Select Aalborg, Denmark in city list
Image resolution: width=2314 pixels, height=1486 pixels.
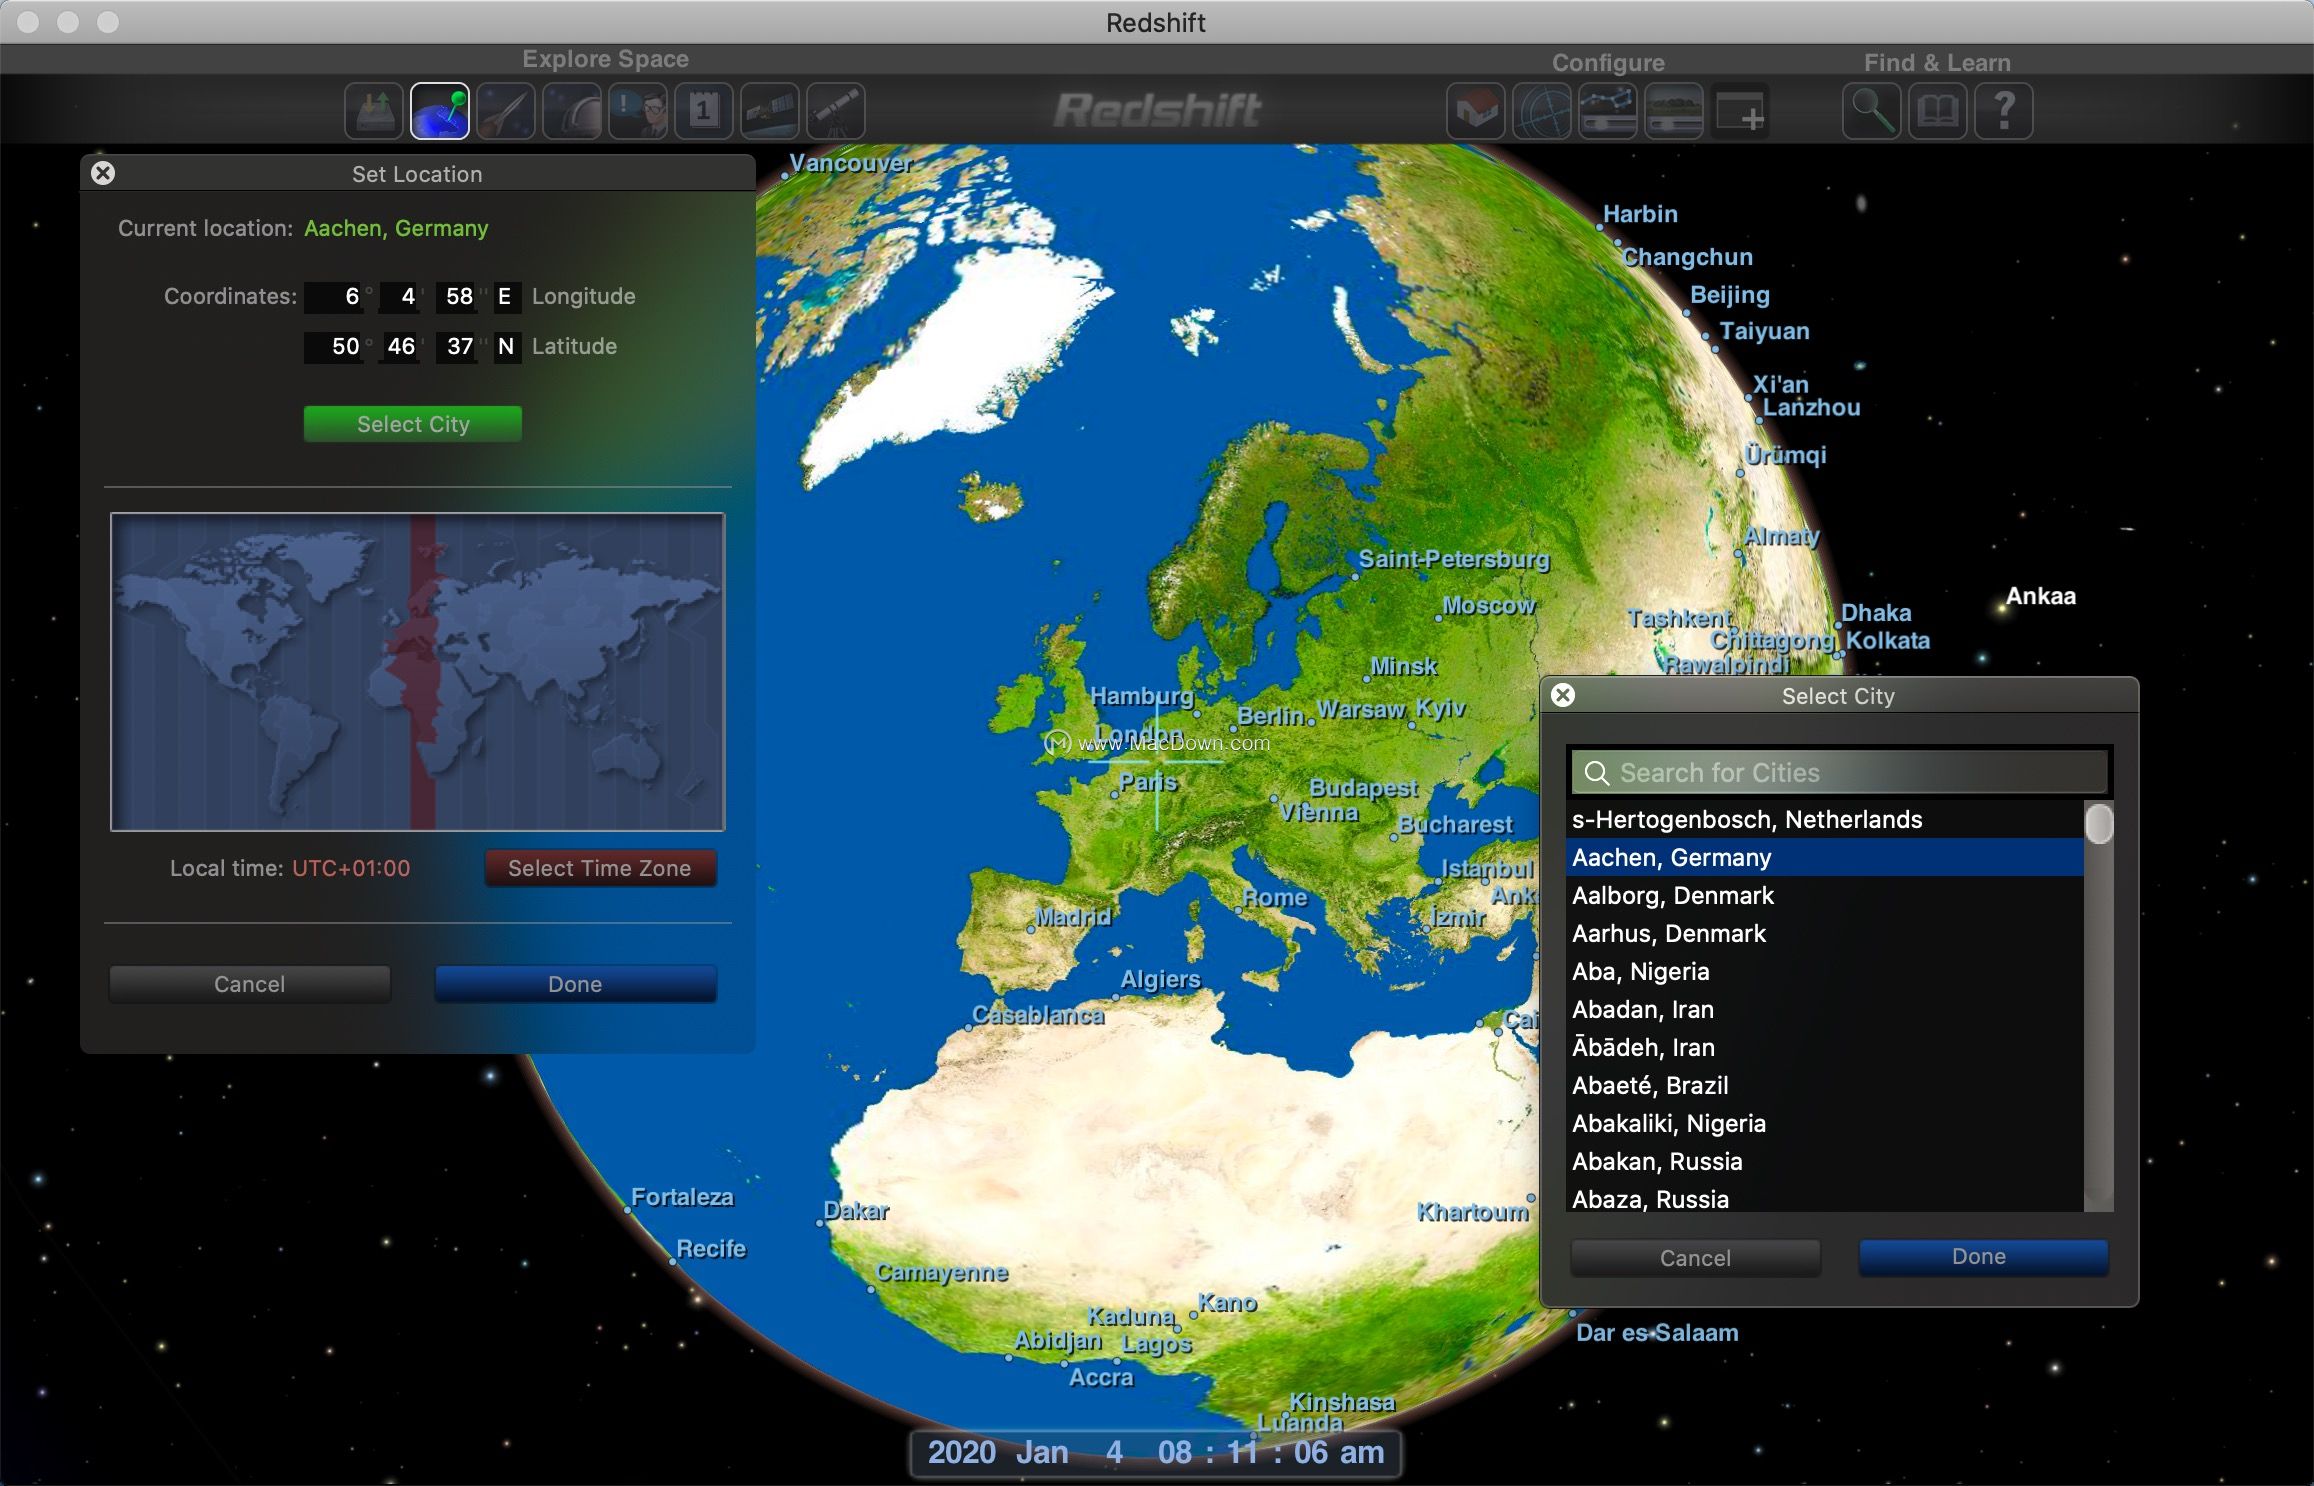pos(1824,896)
